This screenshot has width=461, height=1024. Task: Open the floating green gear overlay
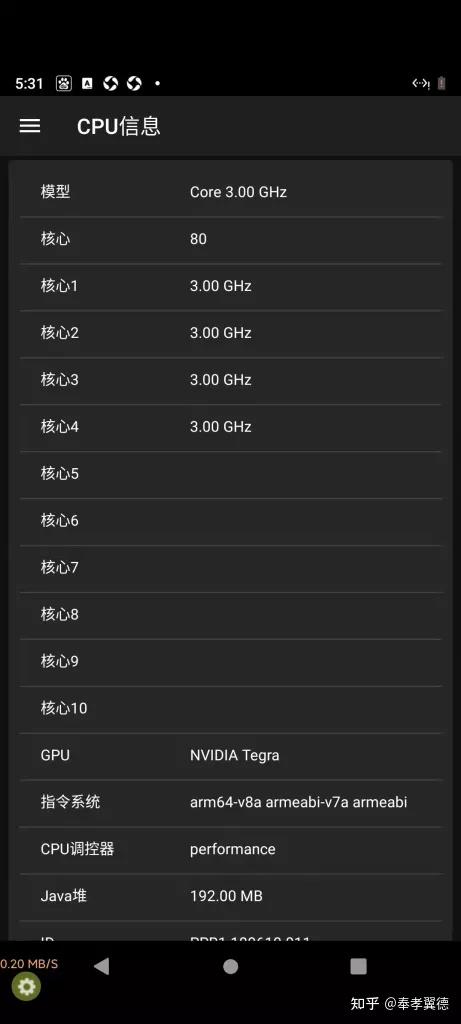26,987
